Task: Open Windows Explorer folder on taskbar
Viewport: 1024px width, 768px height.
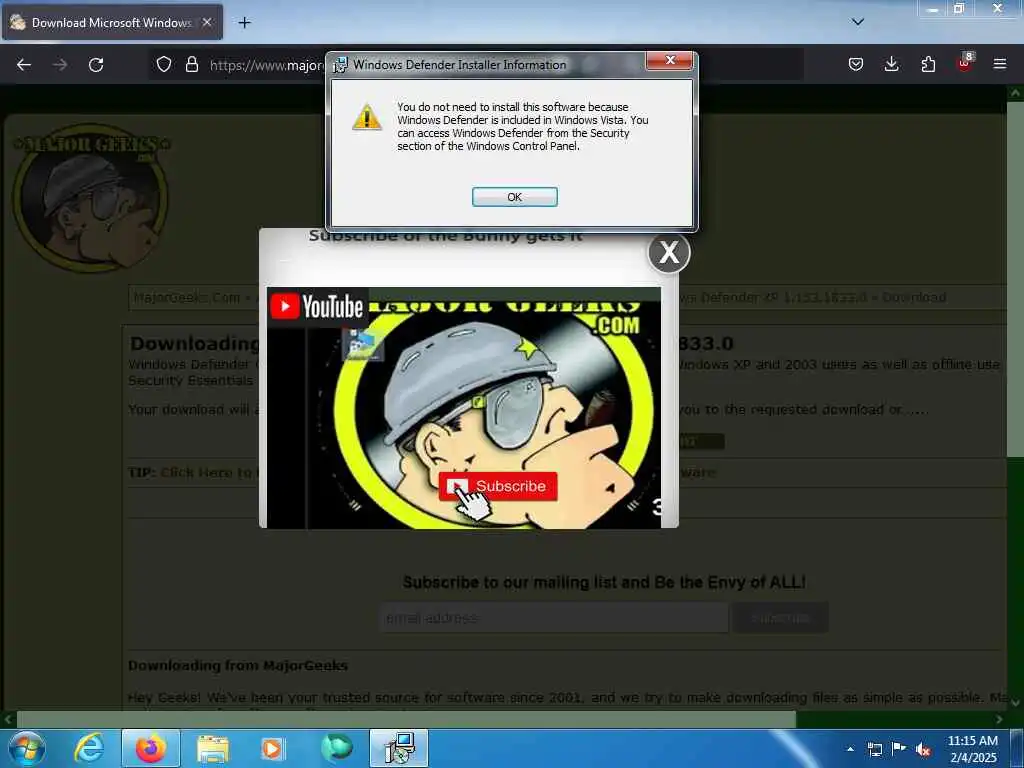Action: [x=213, y=748]
